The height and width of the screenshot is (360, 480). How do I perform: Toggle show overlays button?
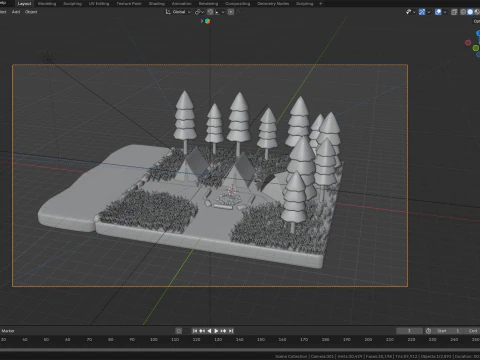(x=438, y=12)
